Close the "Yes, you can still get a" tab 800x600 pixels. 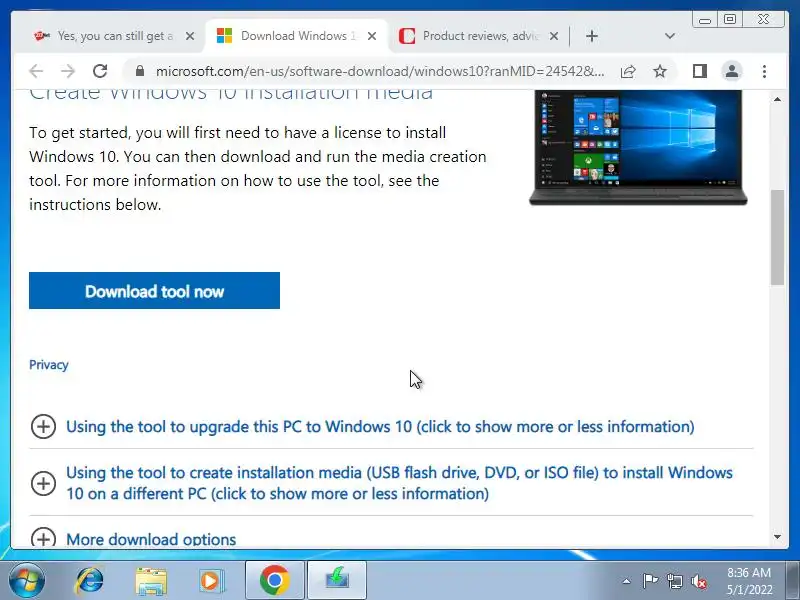[x=190, y=36]
